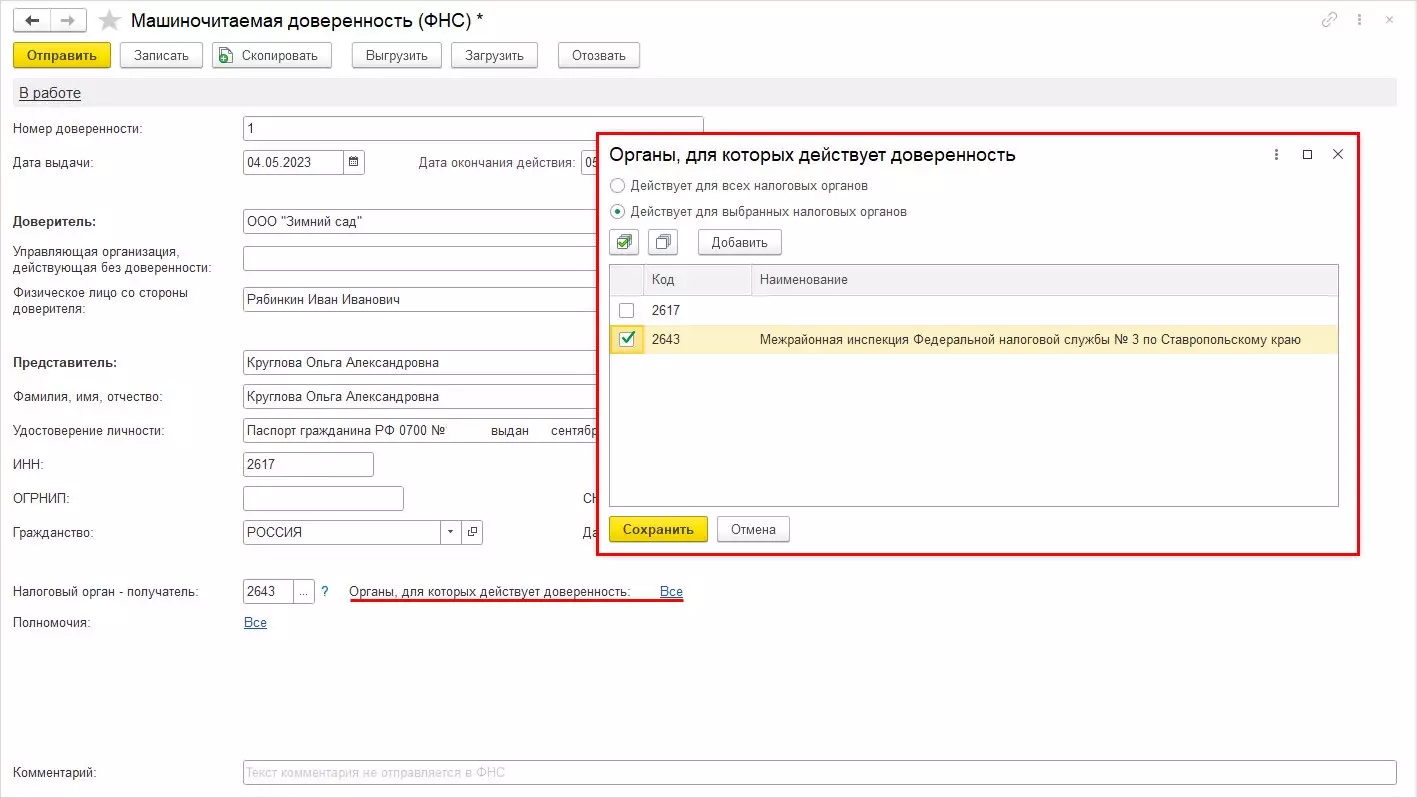Viewport: 1417px width, 798px height.
Task: Focus the Номер доверенности field
Action: pyautogui.click(x=473, y=129)
